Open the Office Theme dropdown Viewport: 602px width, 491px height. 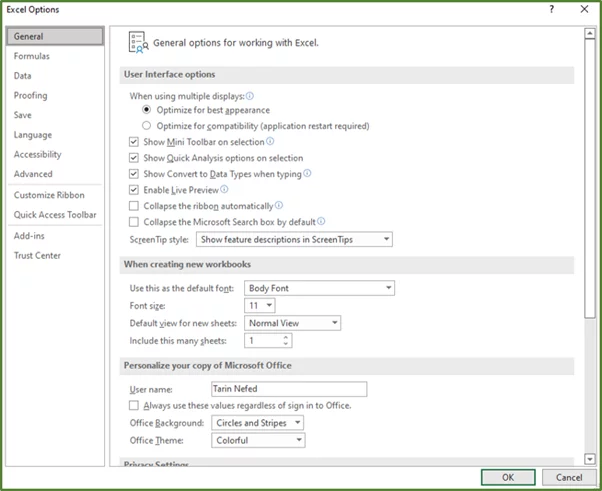pos(258,440)
